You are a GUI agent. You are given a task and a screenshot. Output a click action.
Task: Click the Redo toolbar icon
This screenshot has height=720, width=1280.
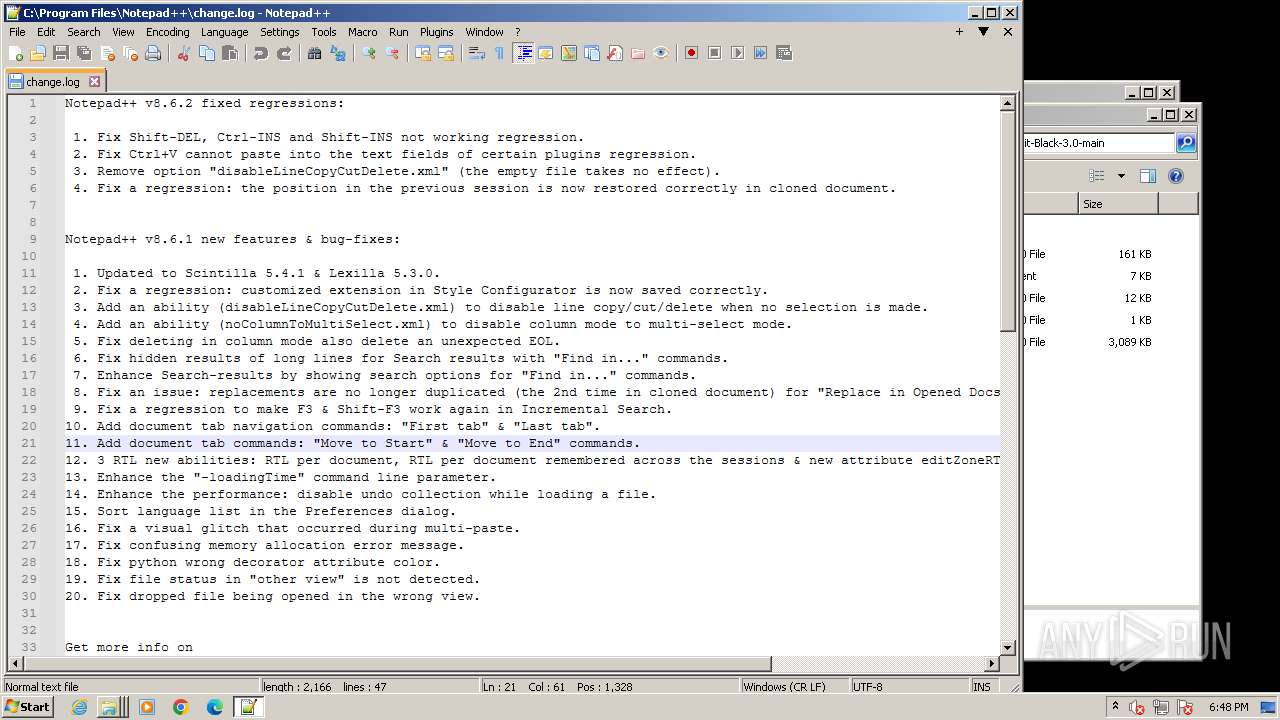284,53
